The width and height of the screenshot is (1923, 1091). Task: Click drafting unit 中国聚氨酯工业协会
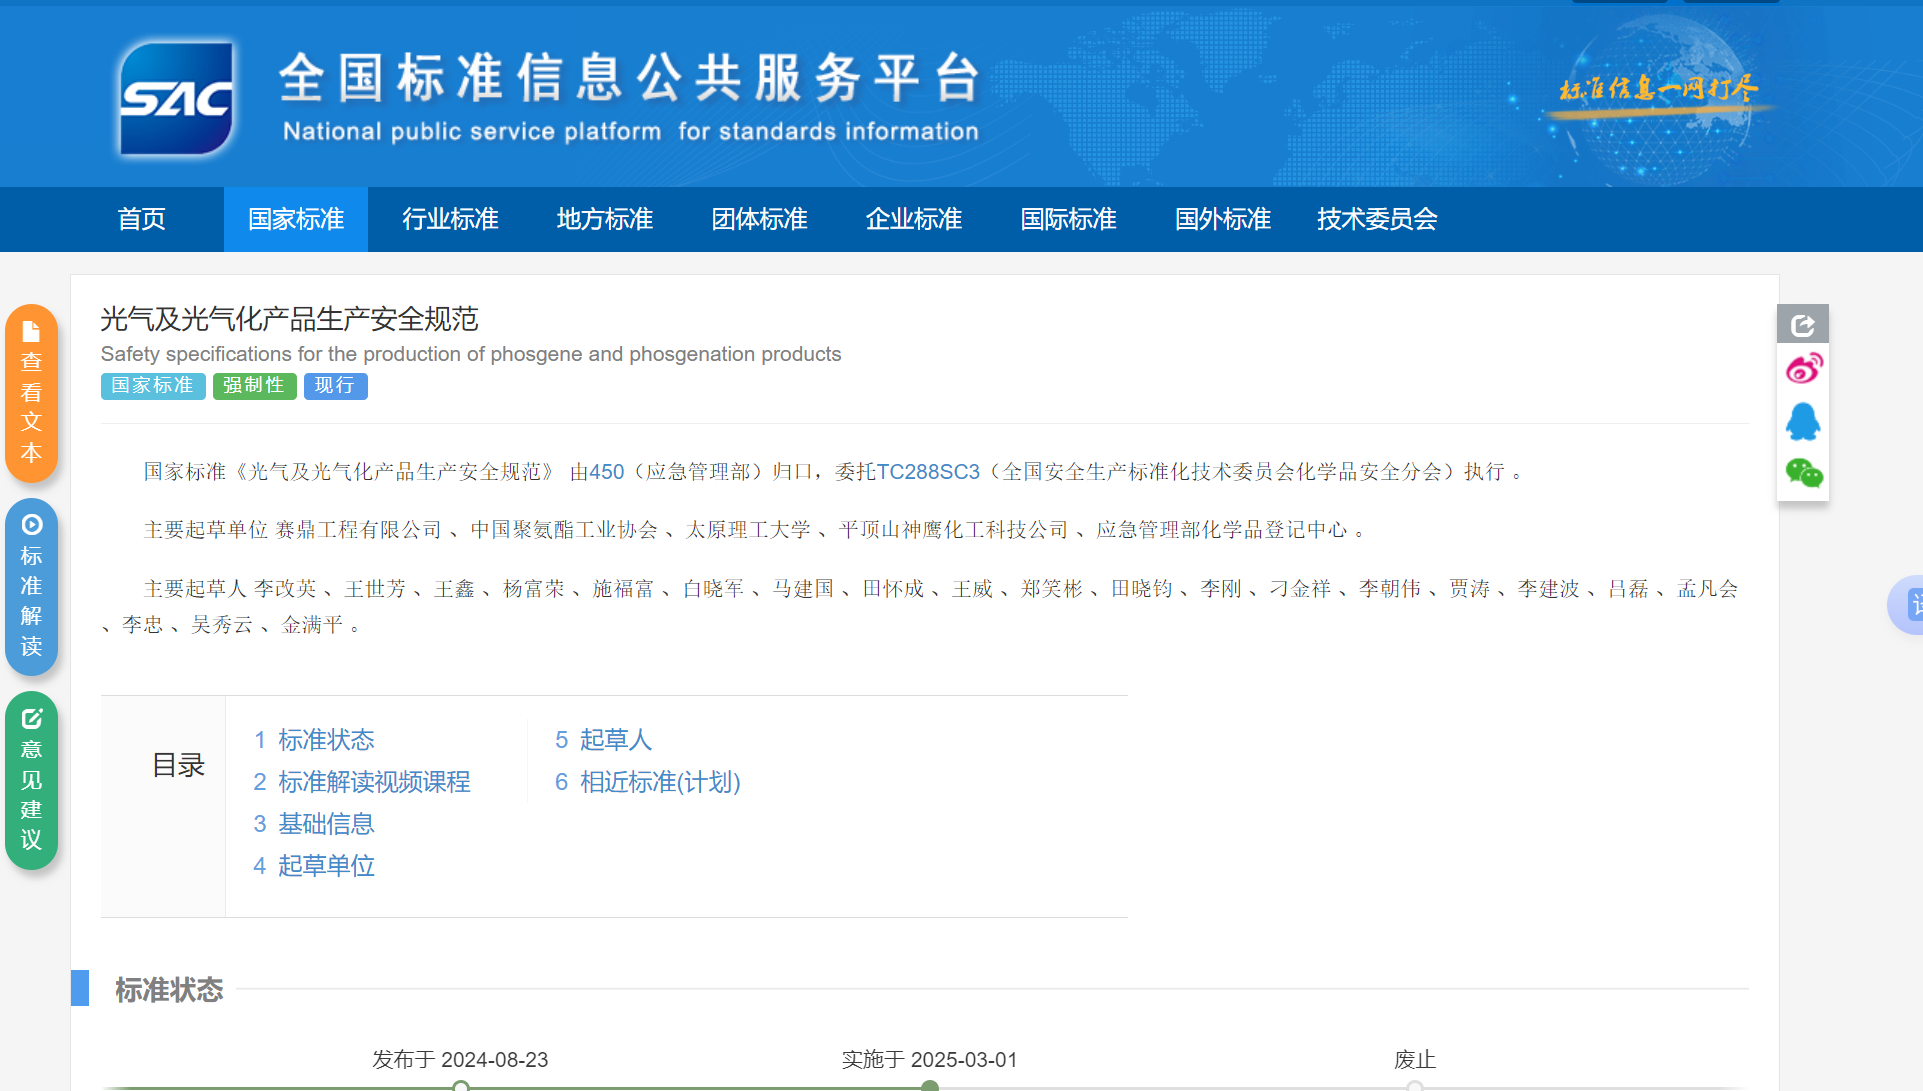pos(564,530)
